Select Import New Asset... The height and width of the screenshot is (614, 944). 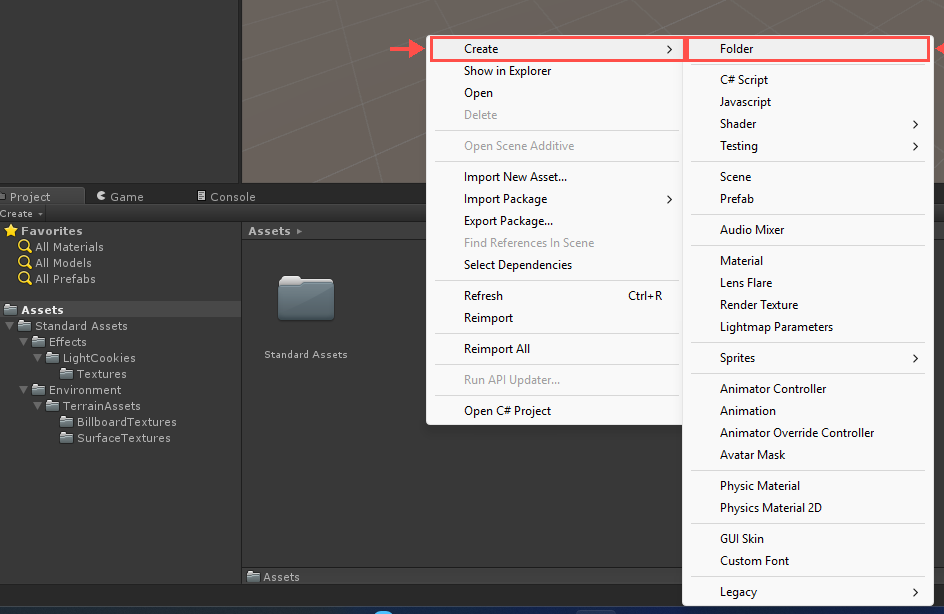556,177
